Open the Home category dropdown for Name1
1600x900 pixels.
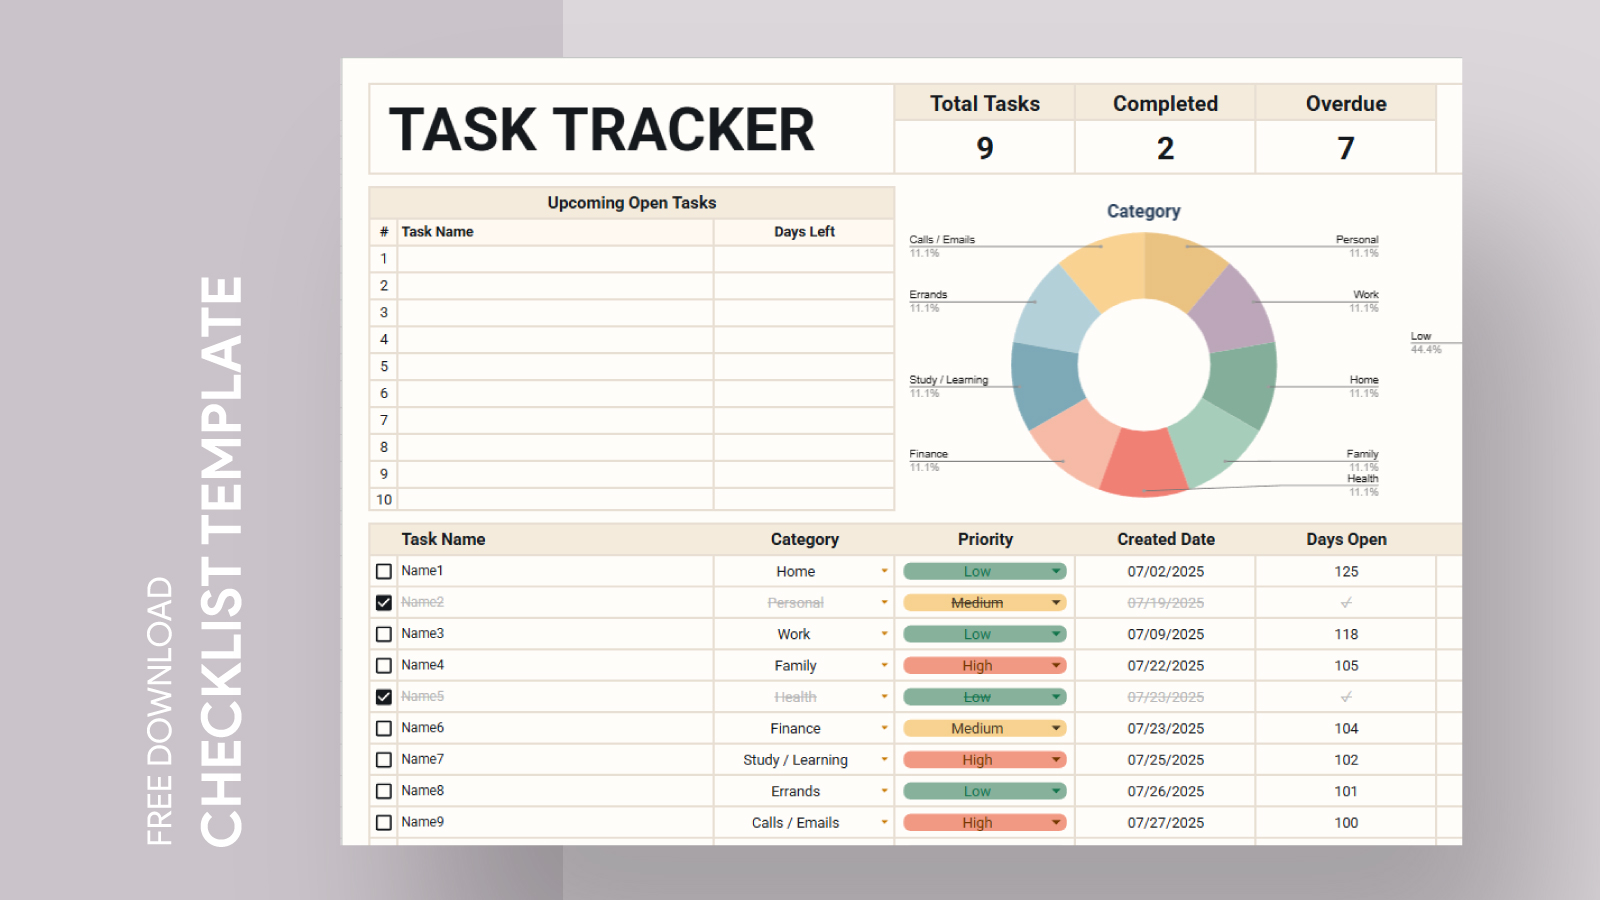(884, 571)
